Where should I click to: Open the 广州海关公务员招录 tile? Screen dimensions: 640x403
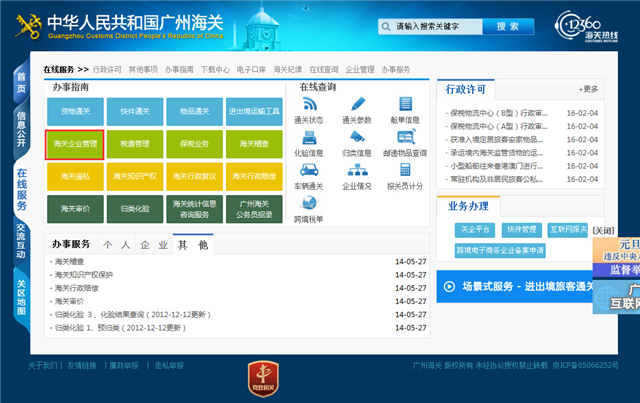coord(254,209)
